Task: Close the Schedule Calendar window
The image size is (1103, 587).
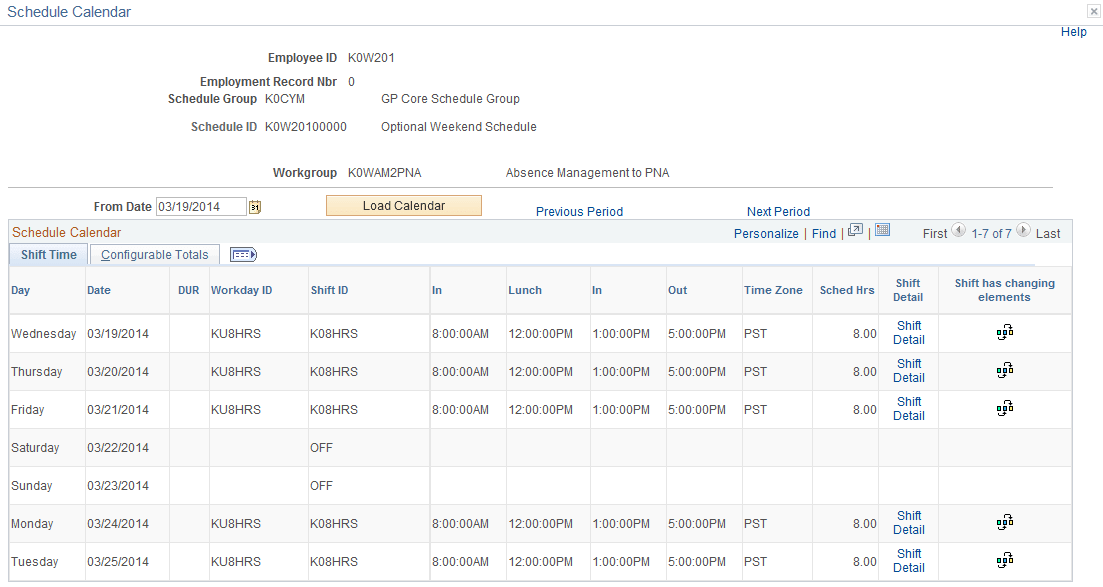Action: [x=1094, y=11]
